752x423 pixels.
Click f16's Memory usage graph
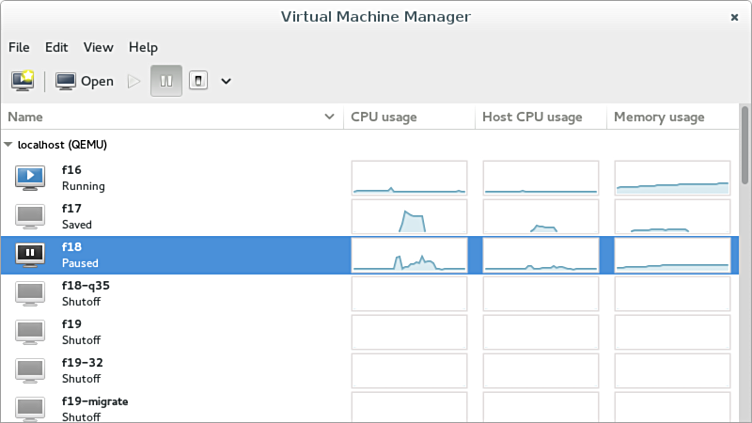click(x=672, y=177)
